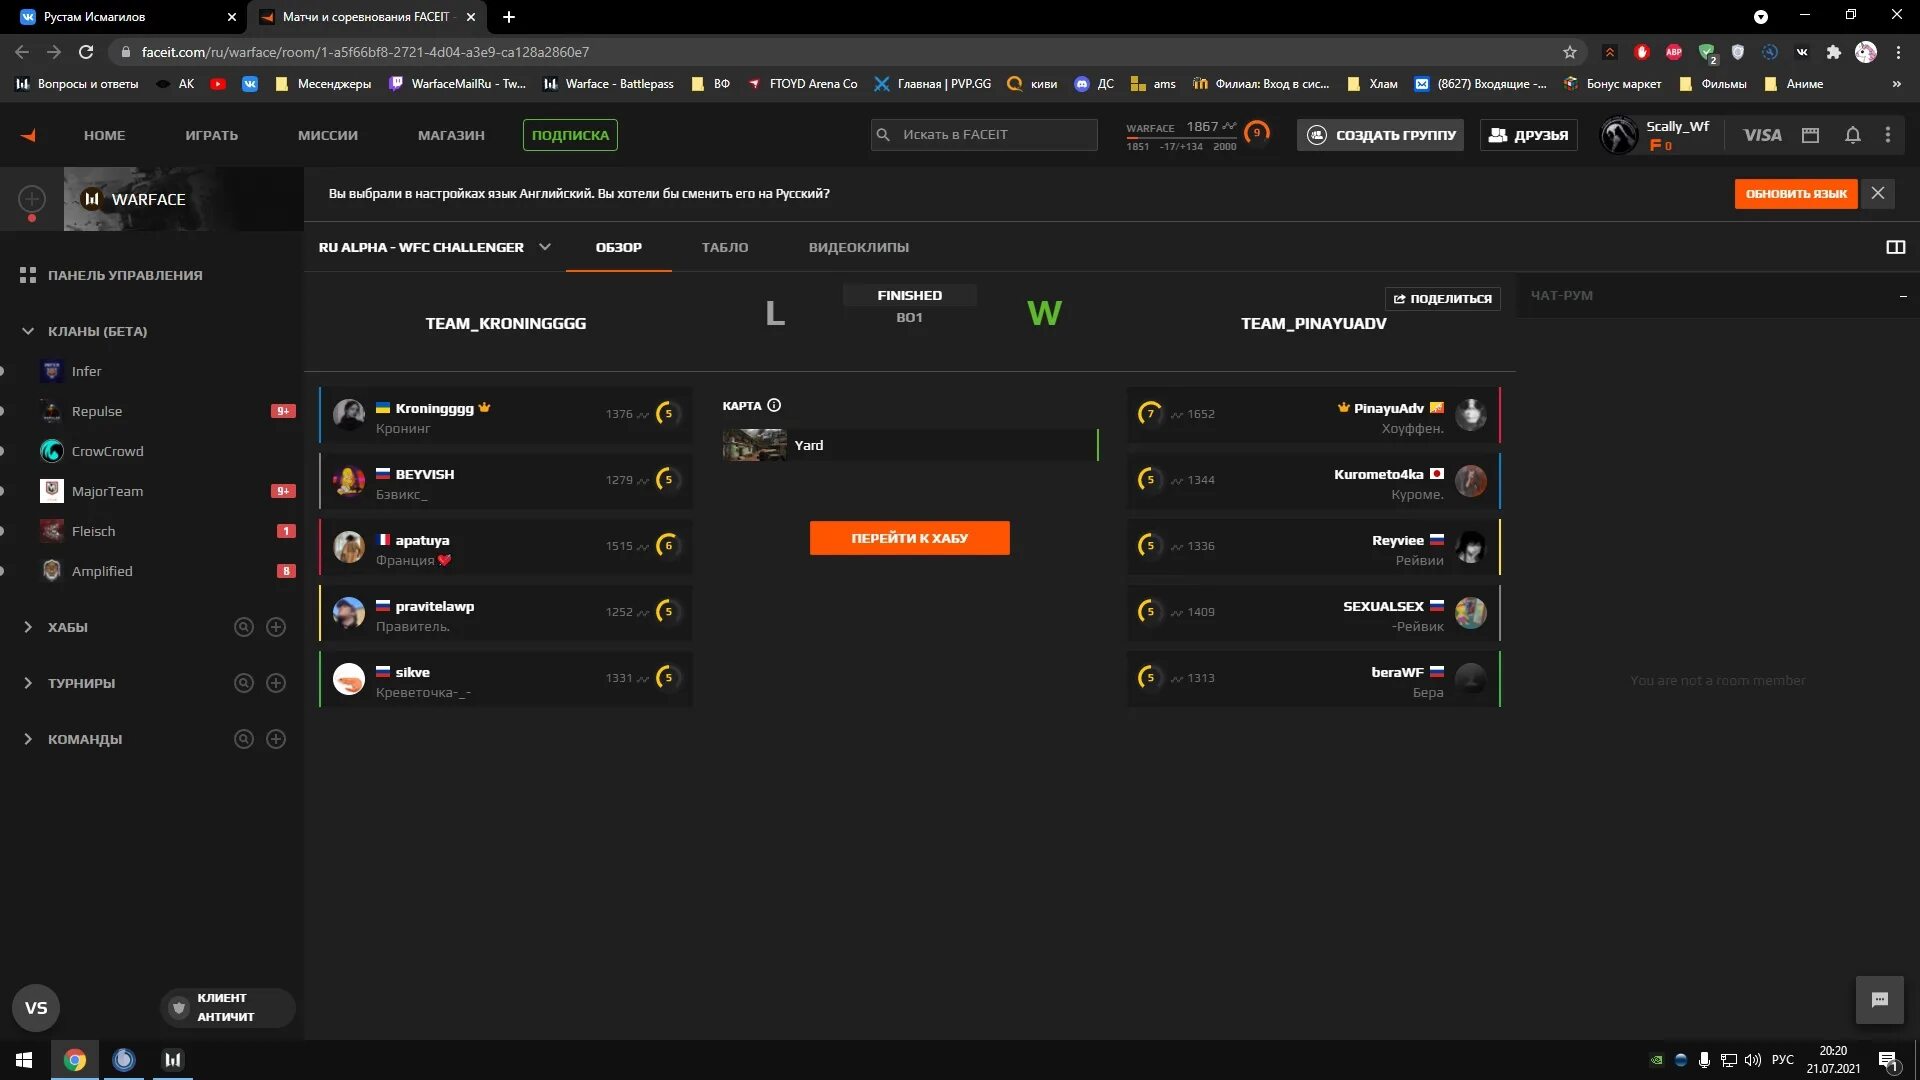The image size is (1920, 1080).
Task: Click the home/HOME navigation icon
Action: pos(104,135)
